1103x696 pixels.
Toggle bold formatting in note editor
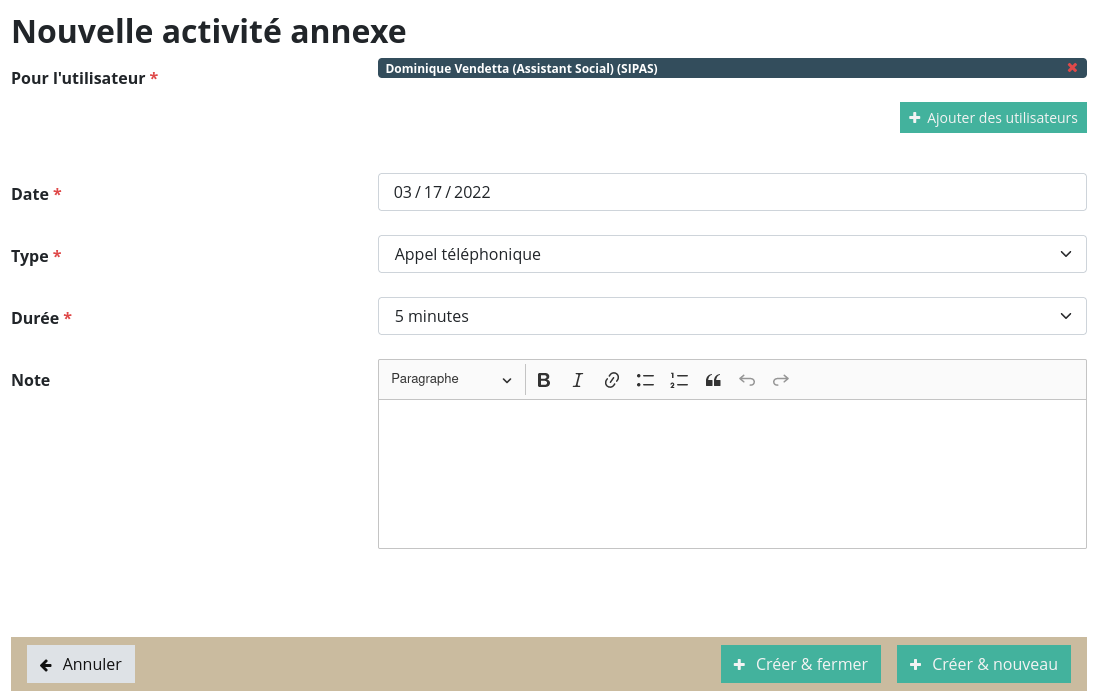click(544, 380)
